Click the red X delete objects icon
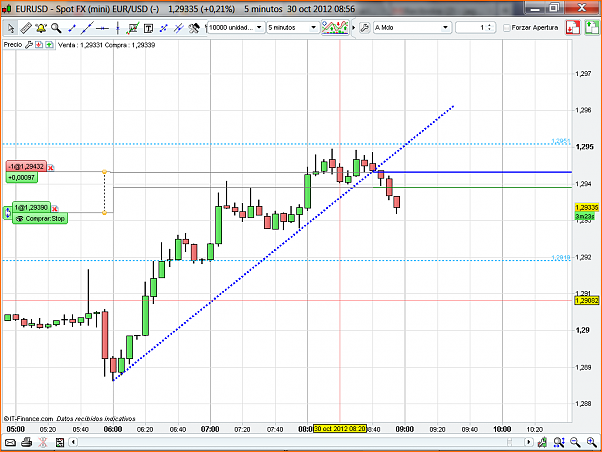 tap(43, 442)
